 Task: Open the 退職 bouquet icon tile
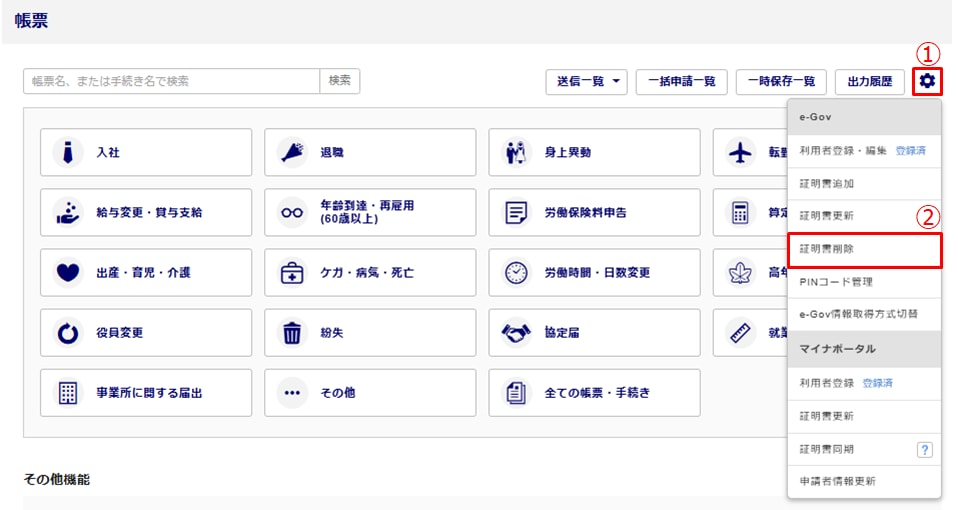point(292,153)
